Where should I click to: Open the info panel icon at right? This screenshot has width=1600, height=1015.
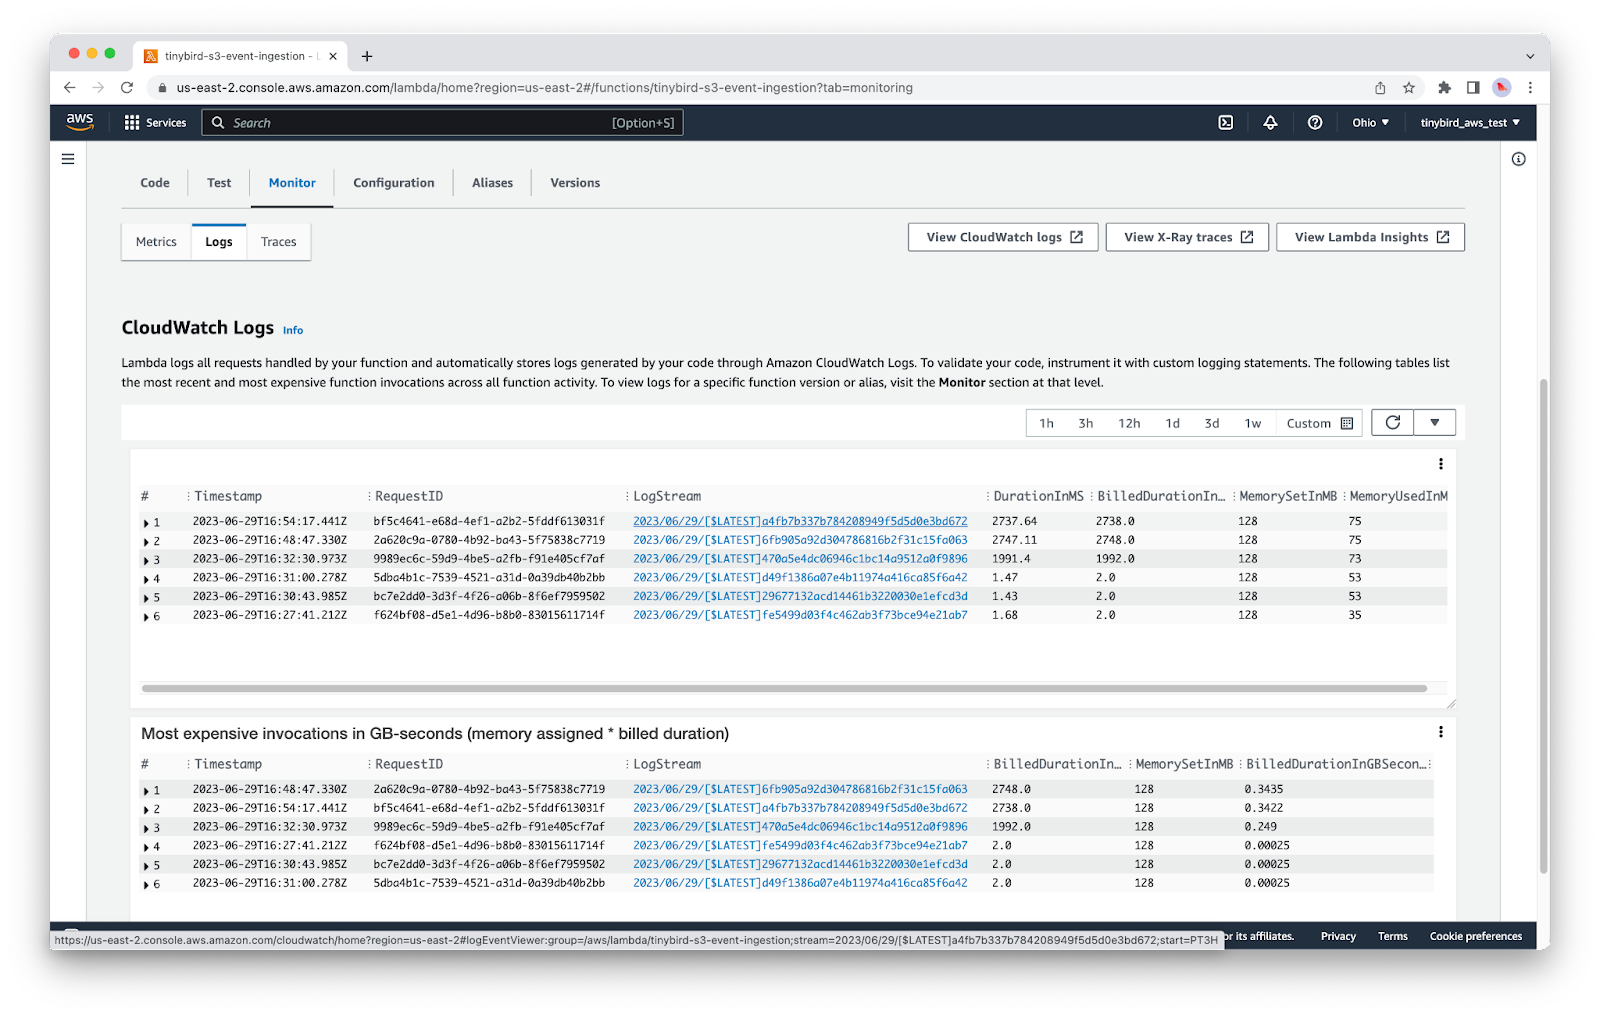pyautogui.click(x=1519, y=159)
